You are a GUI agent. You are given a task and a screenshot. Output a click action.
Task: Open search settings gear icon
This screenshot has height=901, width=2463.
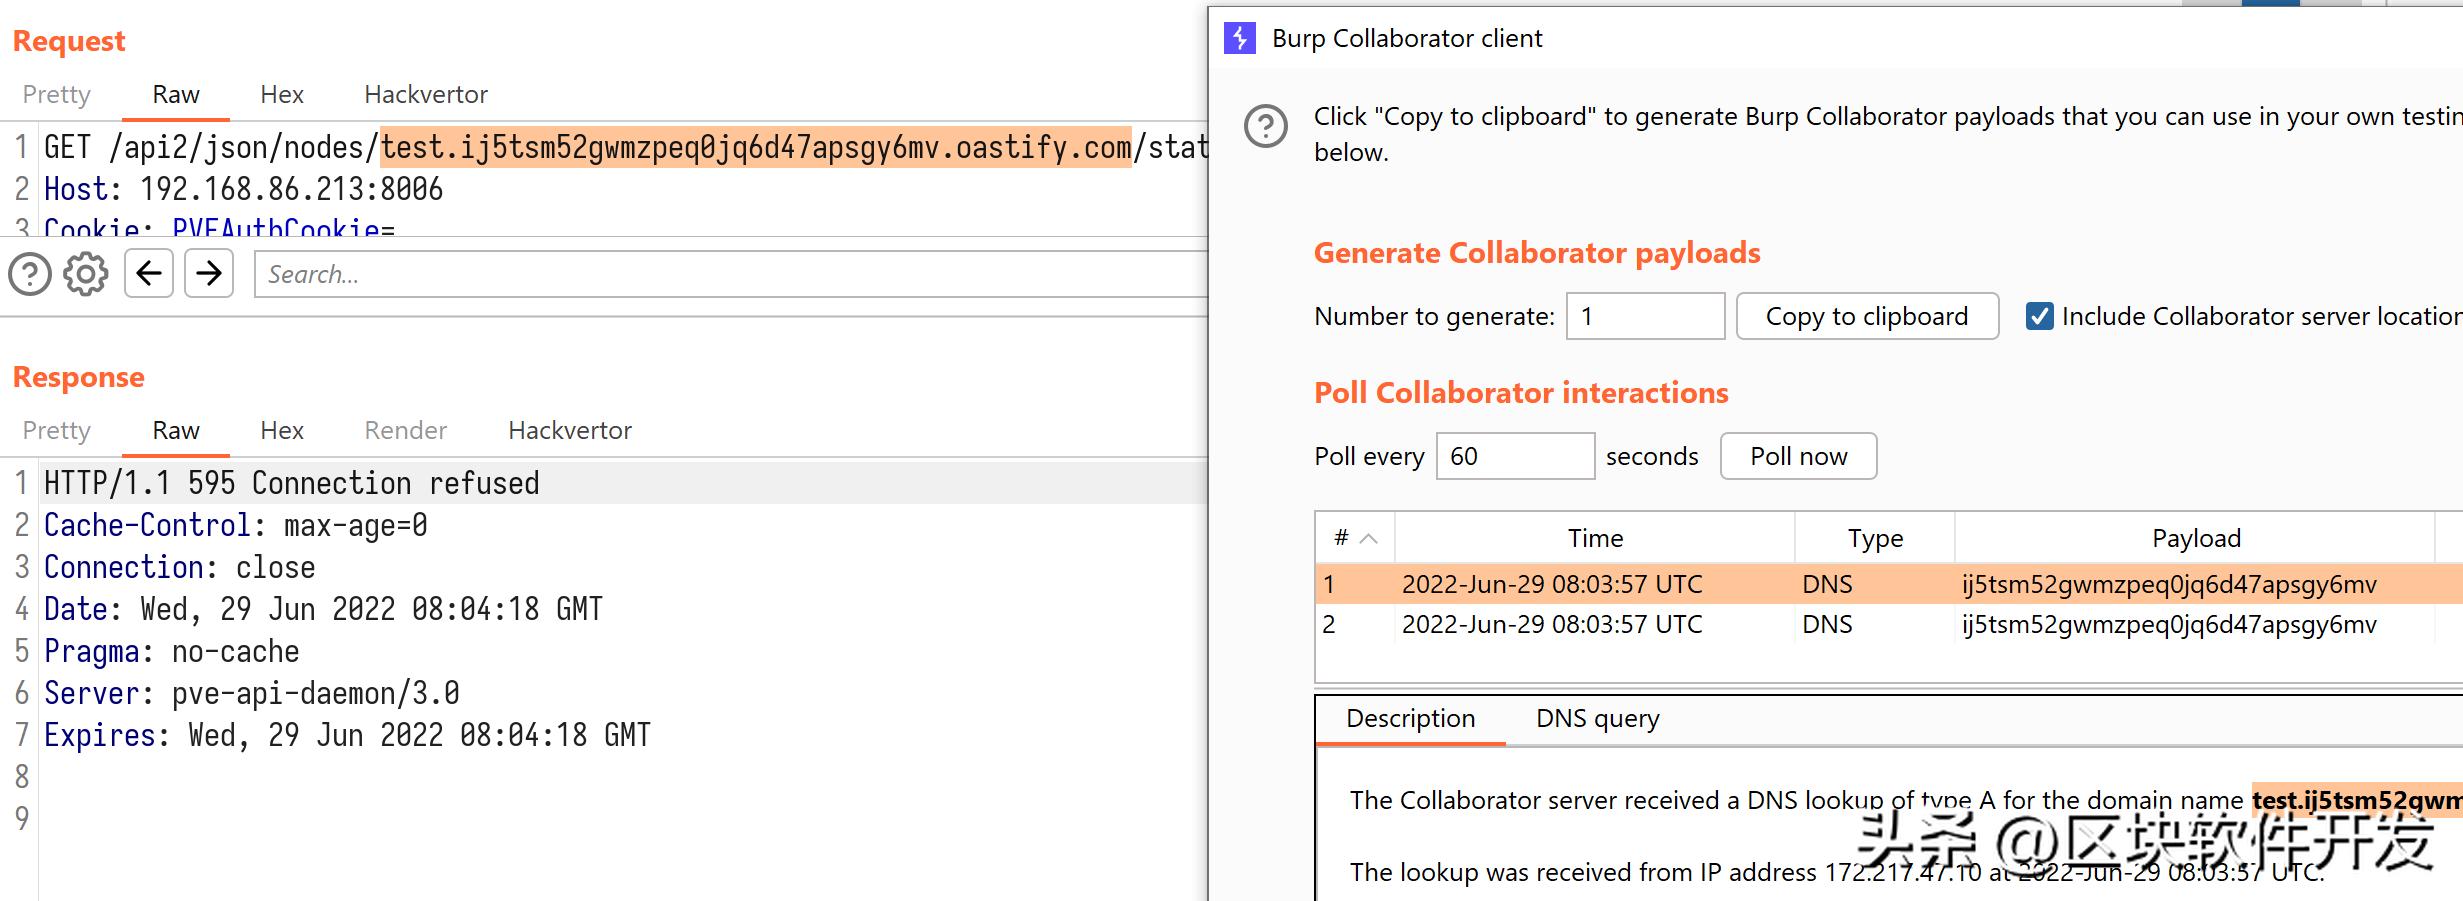(86, 274)
